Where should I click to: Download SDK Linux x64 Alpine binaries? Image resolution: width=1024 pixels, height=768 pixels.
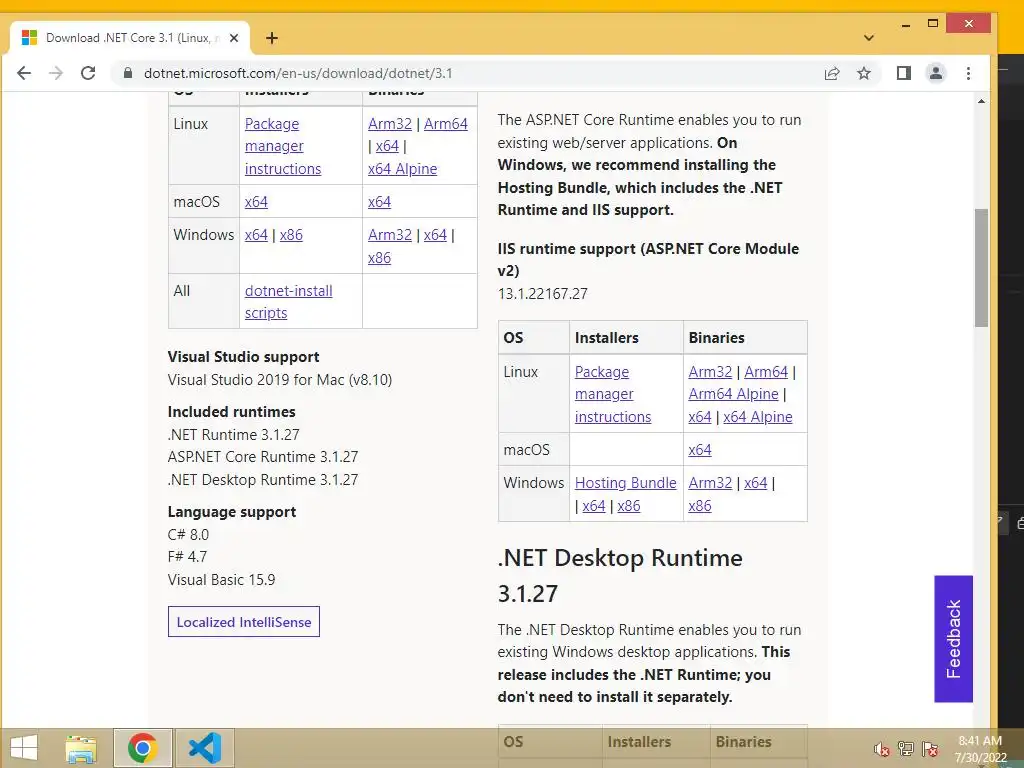pos(402,168)
